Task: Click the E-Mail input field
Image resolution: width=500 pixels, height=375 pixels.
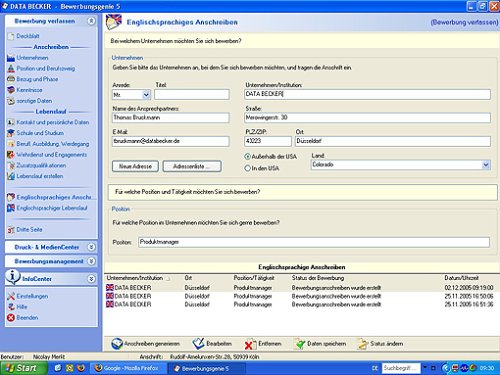Action: point(171,141)
